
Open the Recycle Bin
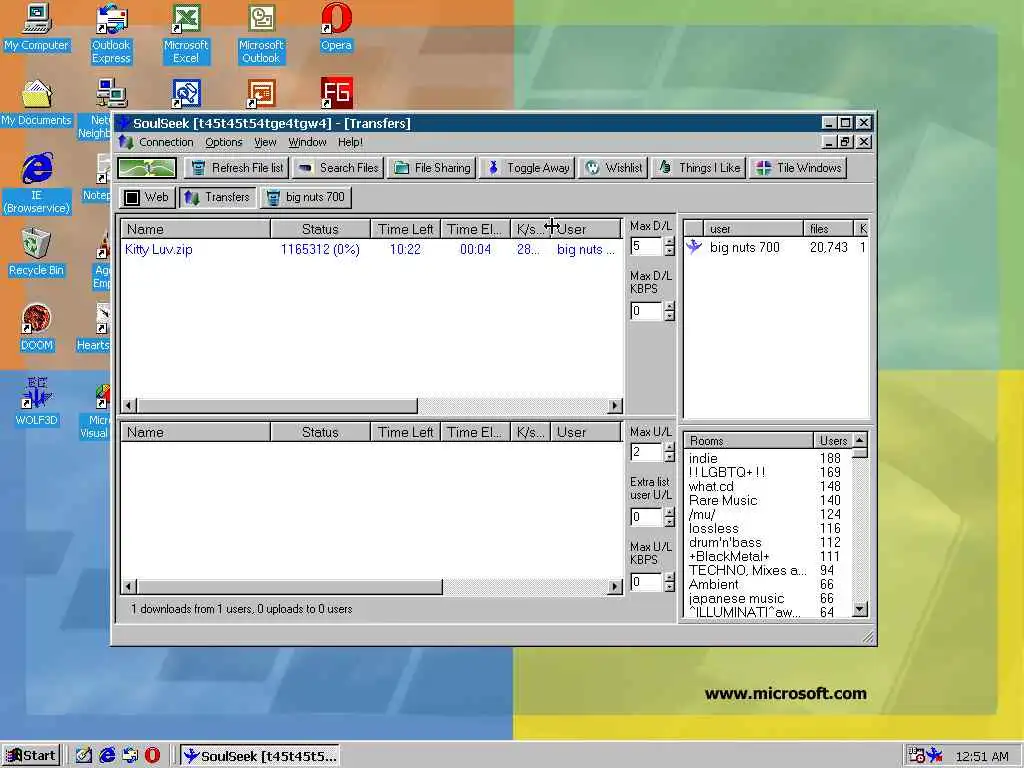[36, 253]
